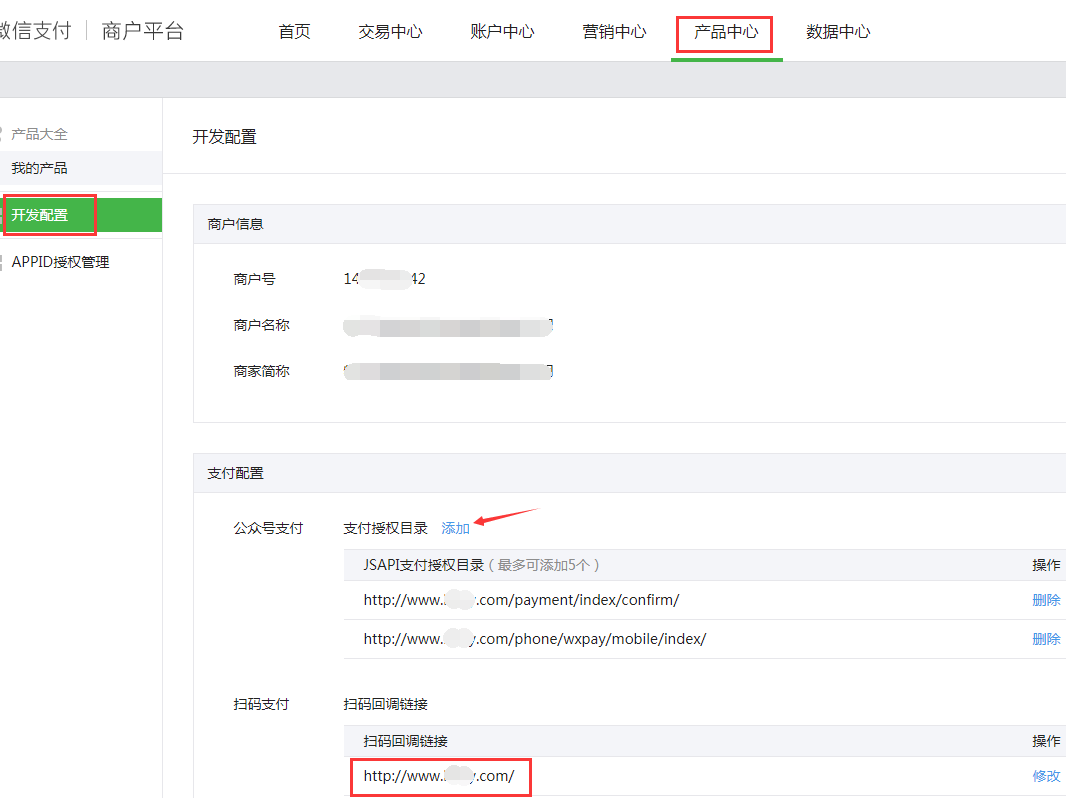Switch to 交易中心 in the top navigation
The height and width of the screenshot is (798, 1066).
point(390,32)
